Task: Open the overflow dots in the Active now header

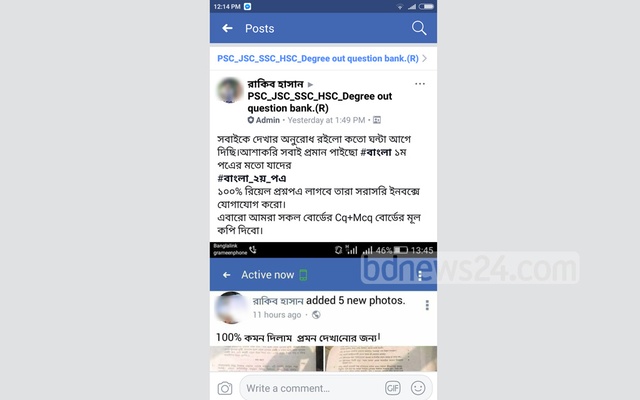Action: pos(420,276)
